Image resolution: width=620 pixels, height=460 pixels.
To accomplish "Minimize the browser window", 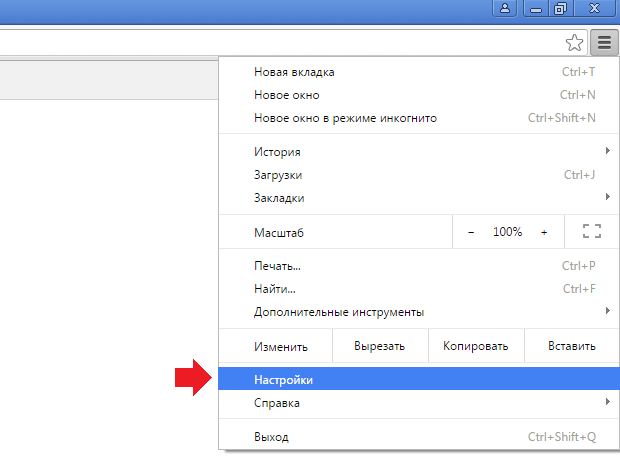I will [536, 8].
